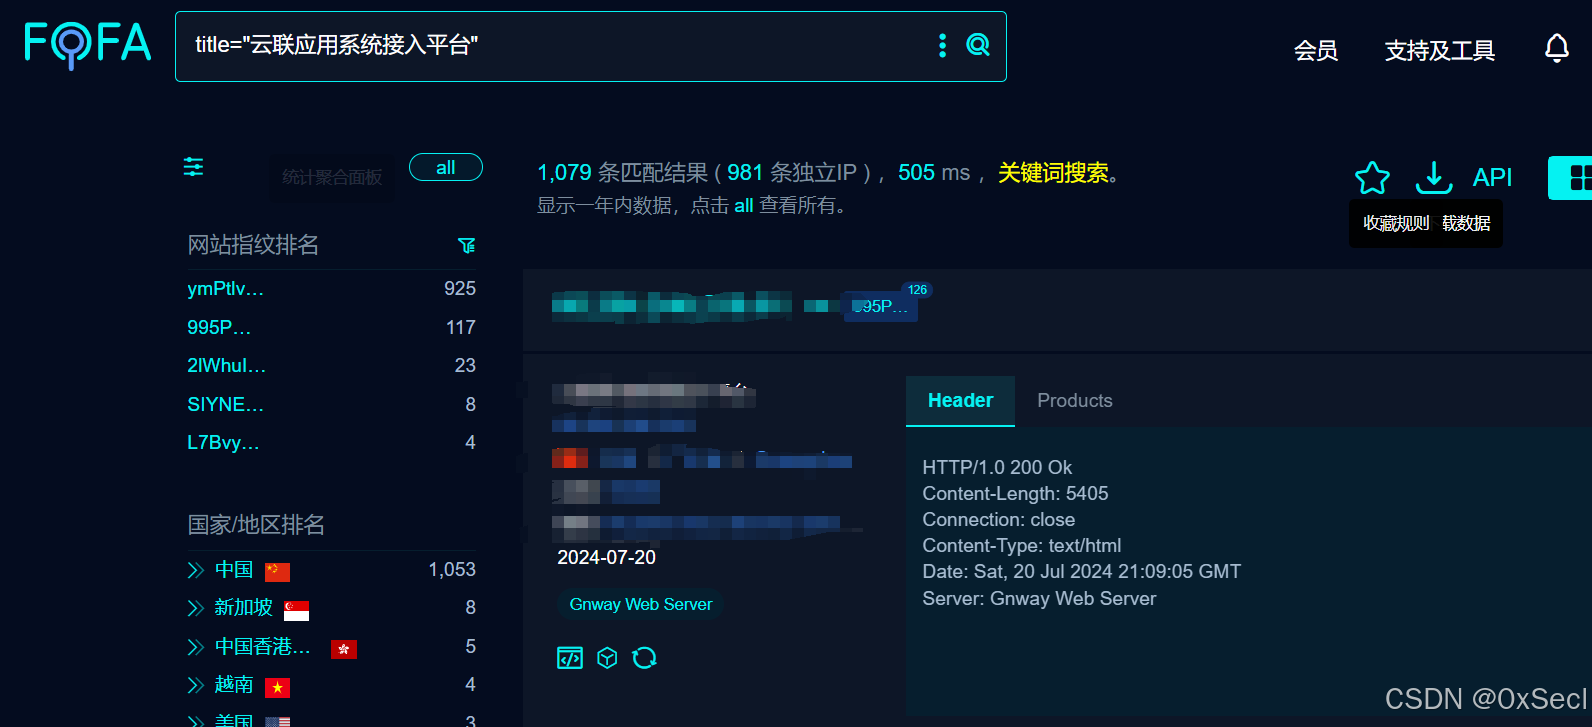This screenshot has width=1592, height=727.
Task: Click the API link
Action: (1492, 178)
